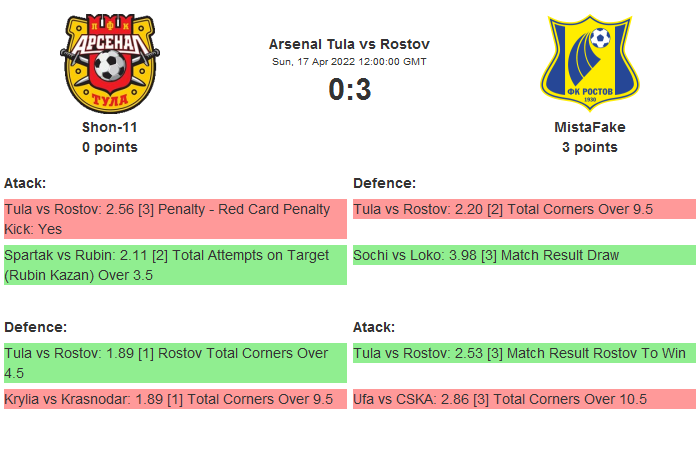Image resolution: width=700 pixels, height=460 pixels.
Task: Click the match date Sun, 17 Apr 2022
Action: (349, 62)
